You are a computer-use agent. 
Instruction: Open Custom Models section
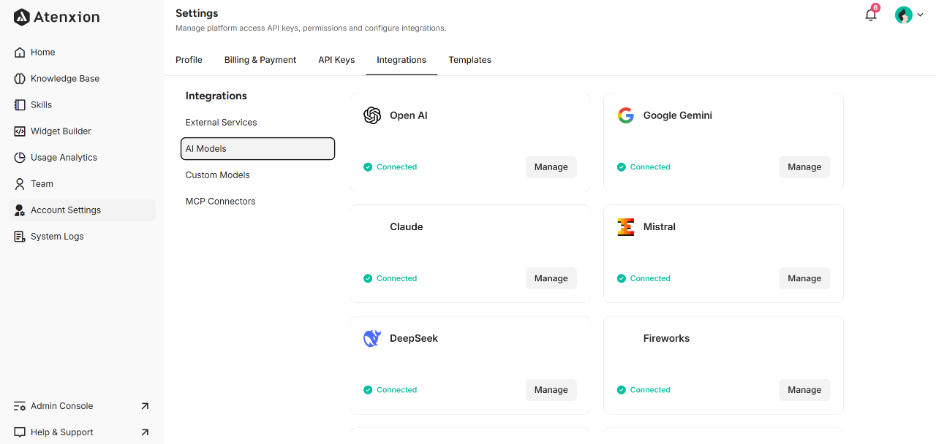coord(257,175)
